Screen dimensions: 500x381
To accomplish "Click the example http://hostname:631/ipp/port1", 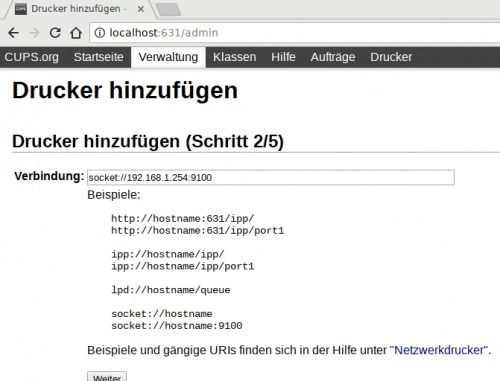I will point(198,231).
